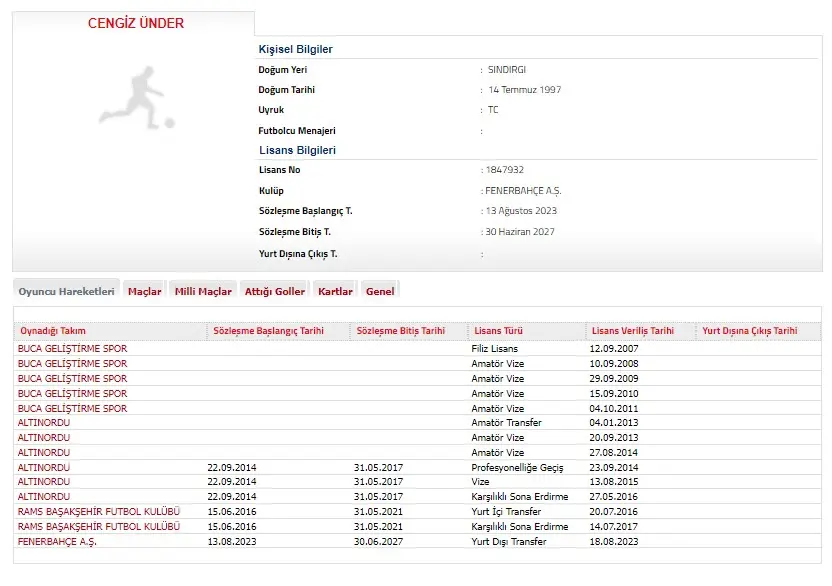
Task: Click the Oynadığı Takım column header
Action: coord(53,331)
